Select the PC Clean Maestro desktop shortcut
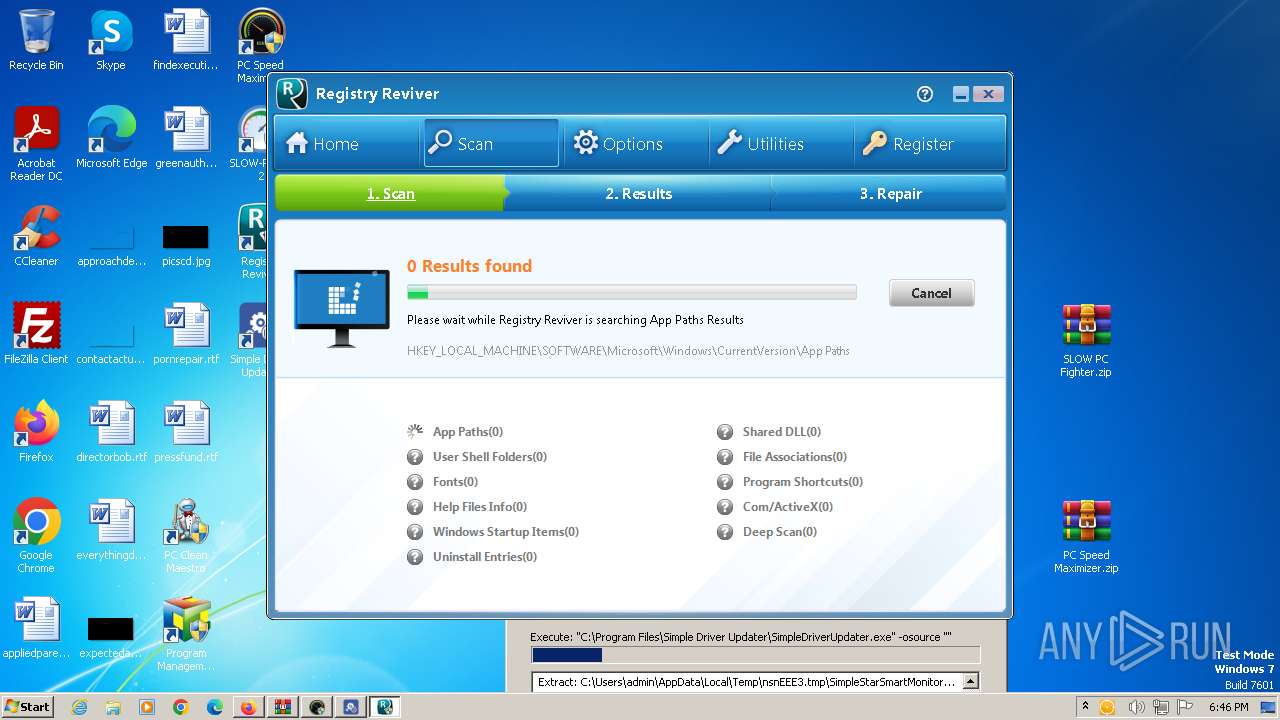Screen dimensions: 1280x720 coord(186,536)
